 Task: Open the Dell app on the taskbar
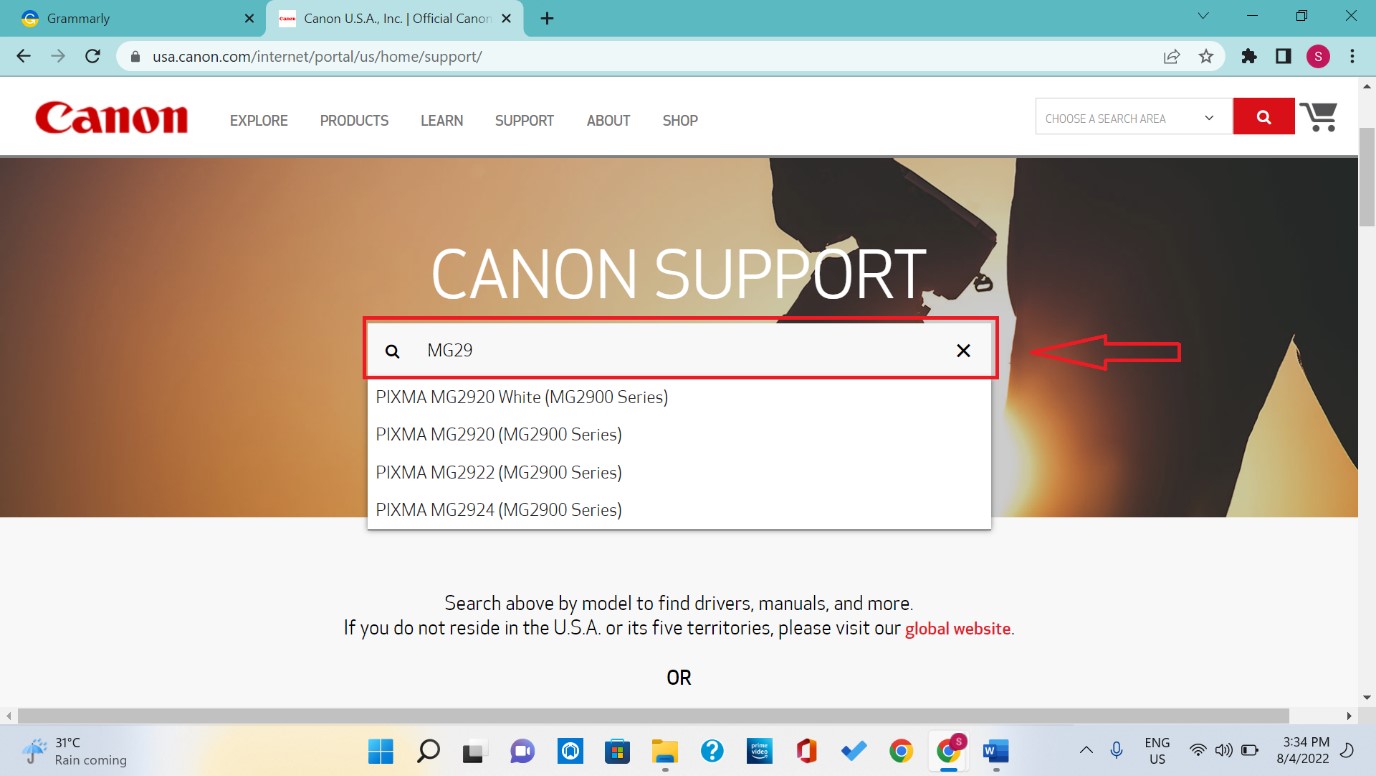coord(570,750)
